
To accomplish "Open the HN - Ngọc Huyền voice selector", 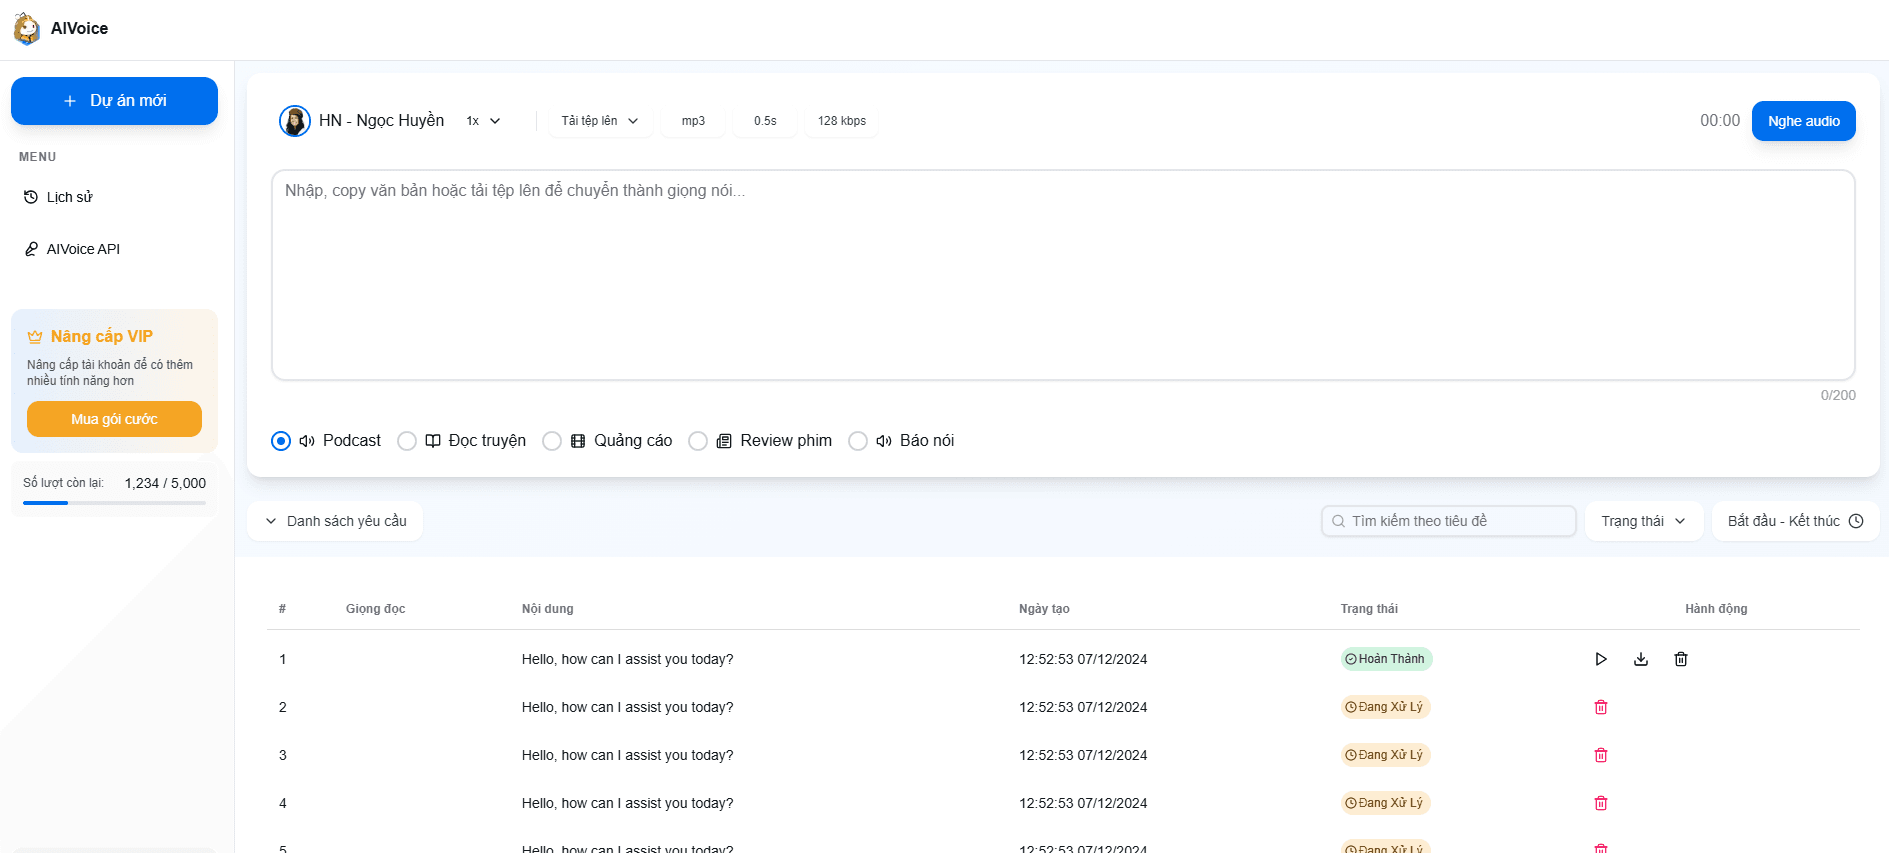I will (x=362, y=121).
